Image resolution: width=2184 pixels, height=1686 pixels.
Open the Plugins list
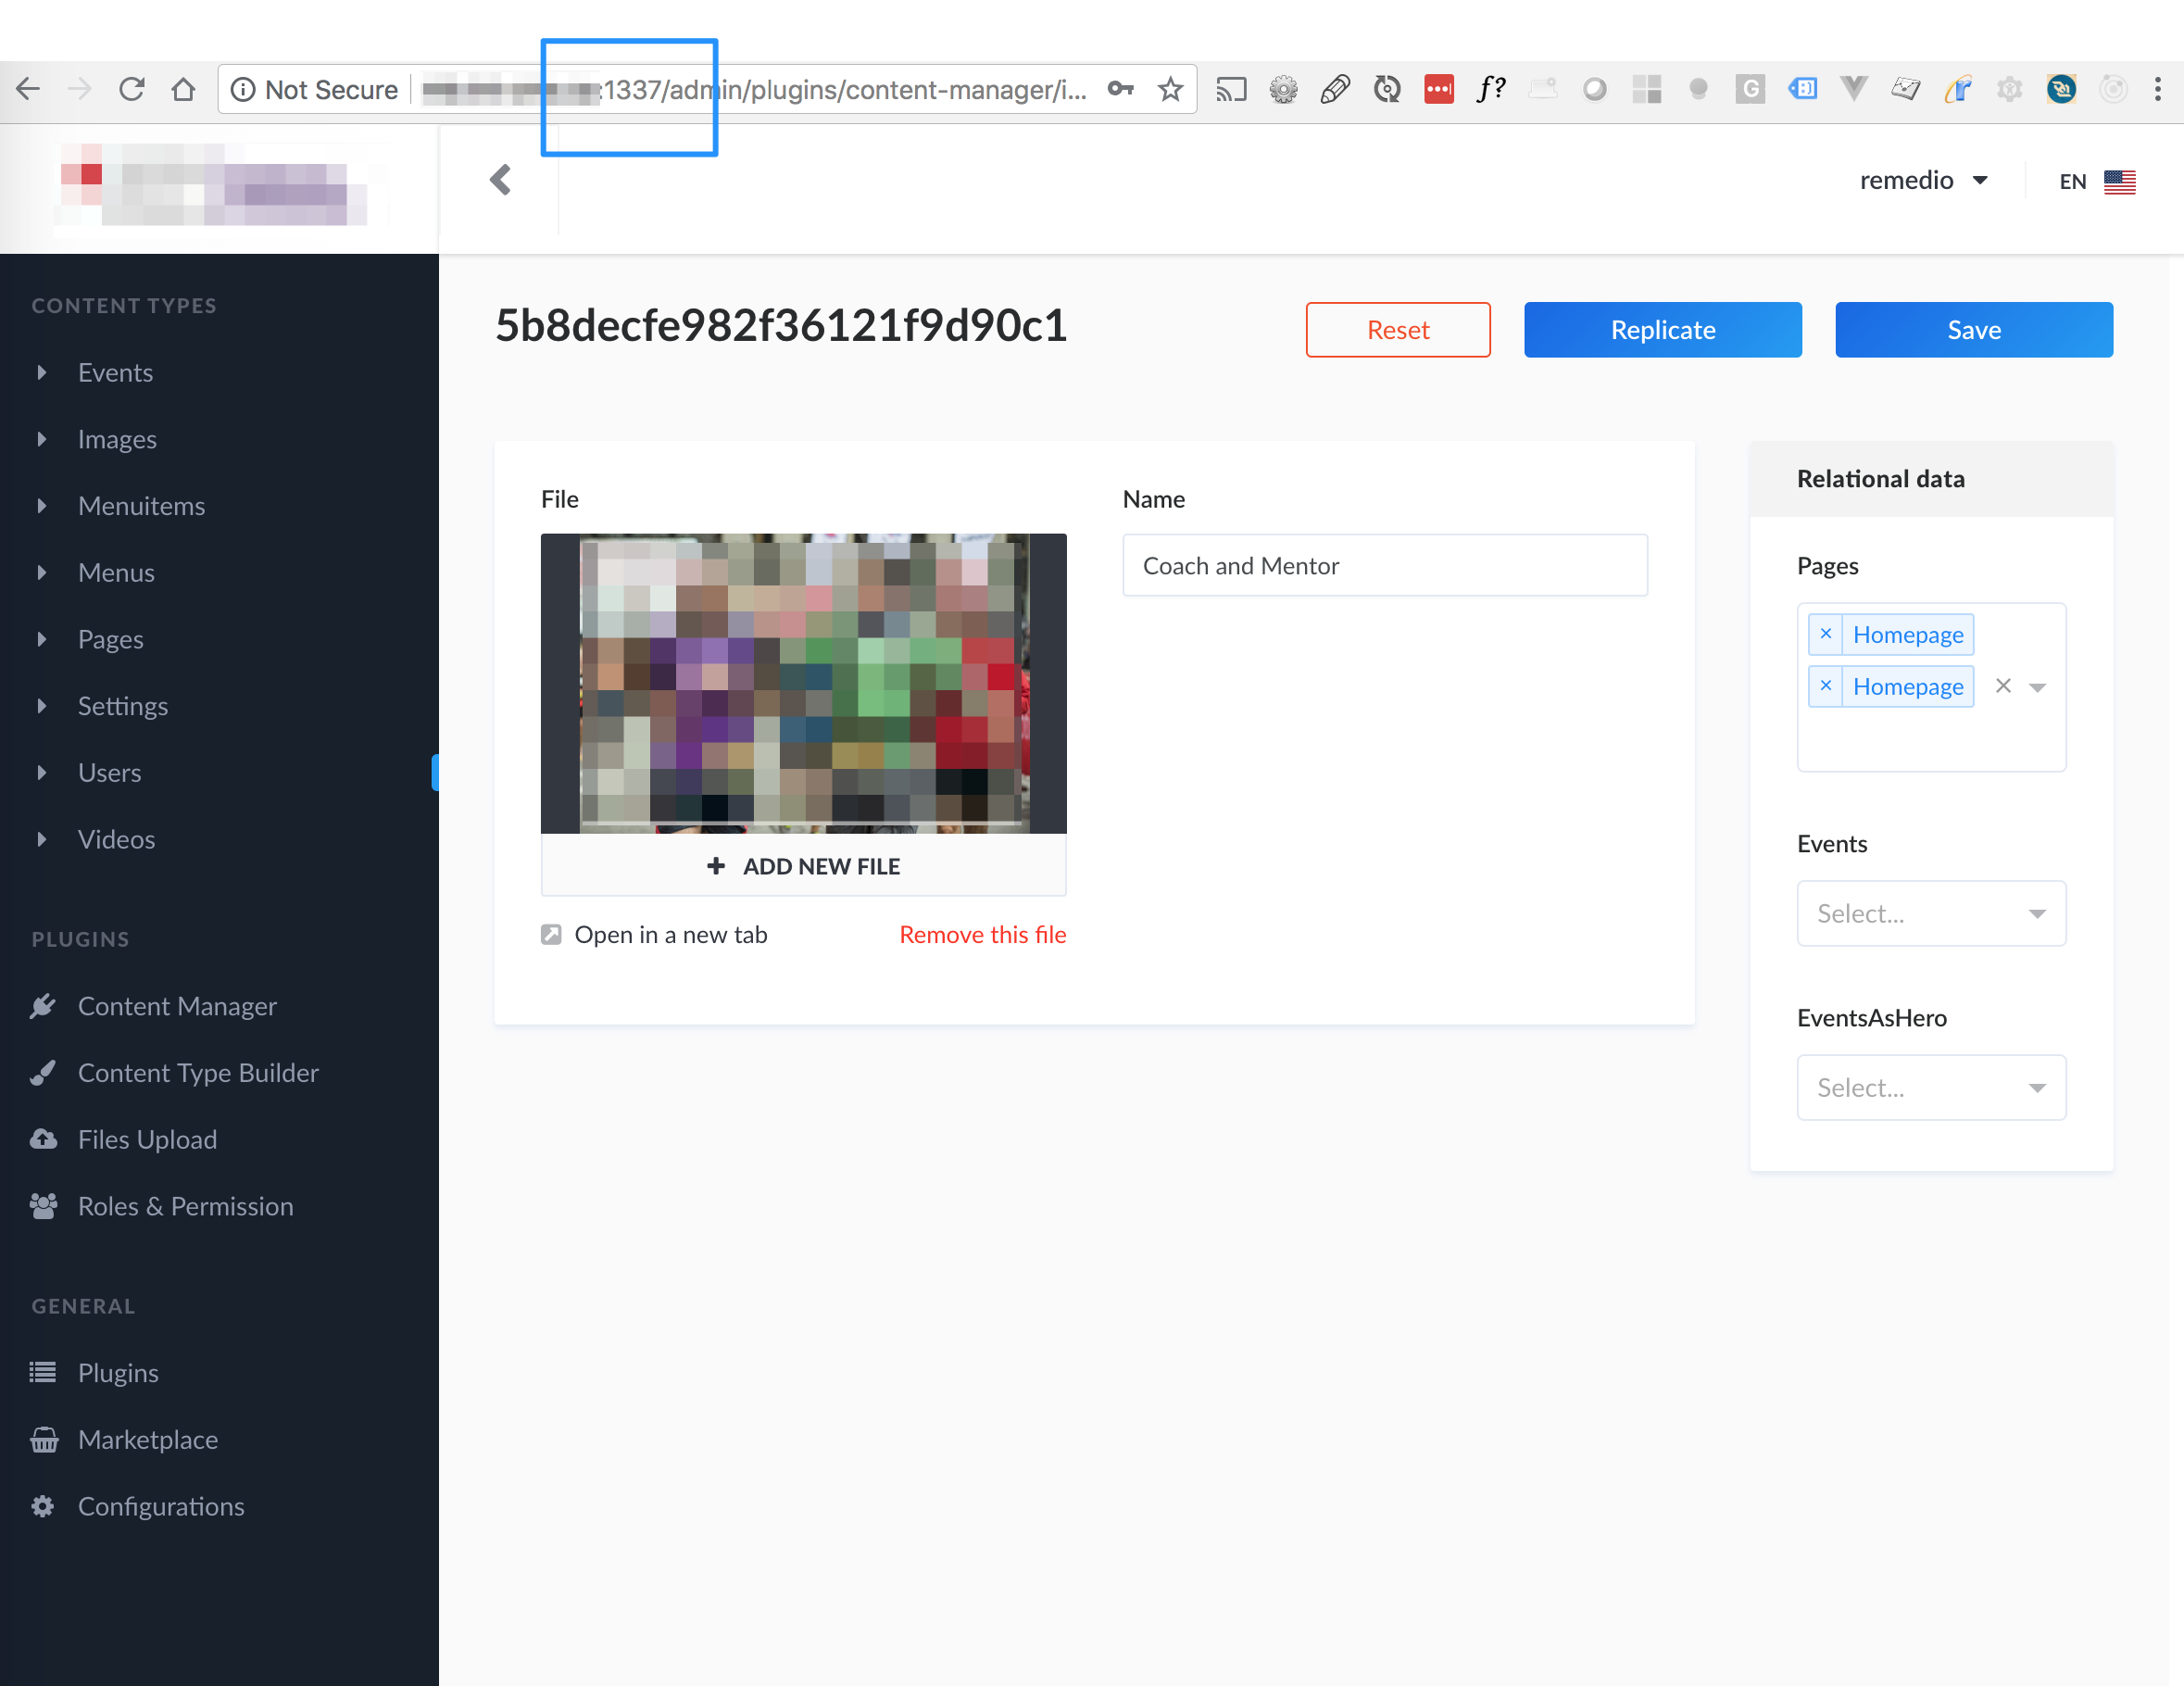tap(117, 1372)
